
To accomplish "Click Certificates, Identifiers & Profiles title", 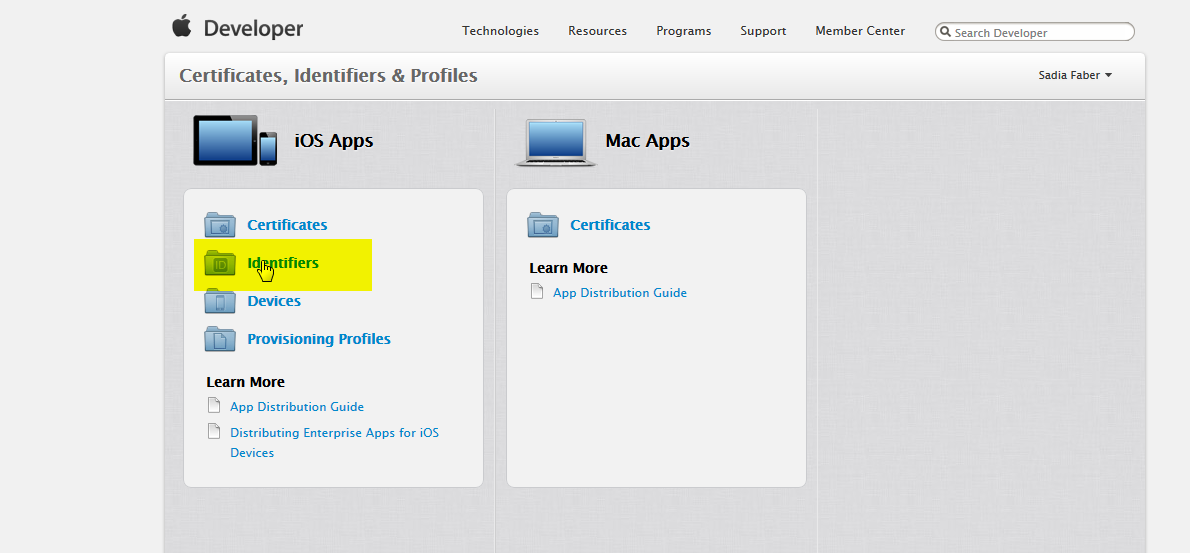I will coord(329,76).
